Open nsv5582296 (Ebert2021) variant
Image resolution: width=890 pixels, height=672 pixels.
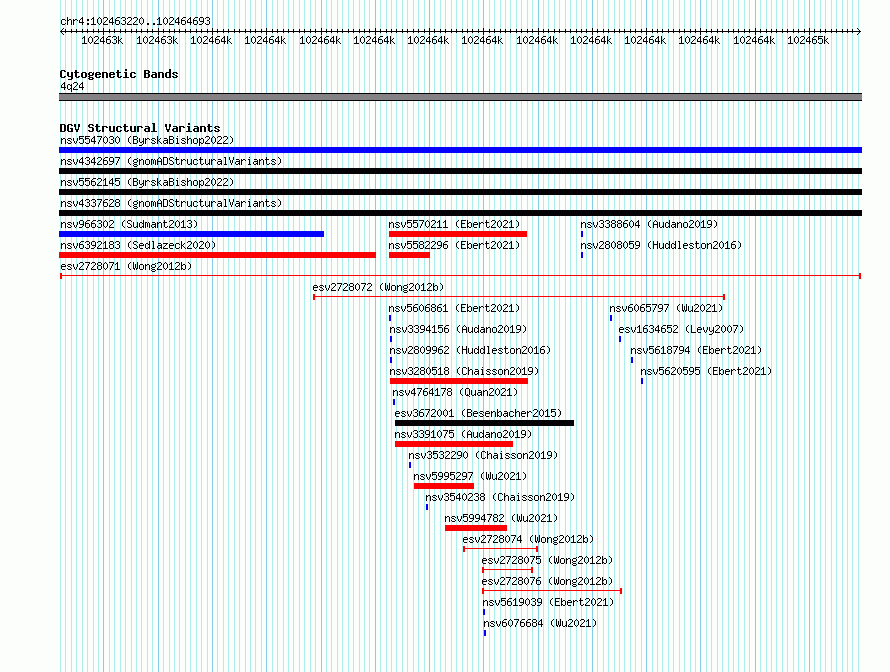454,245
